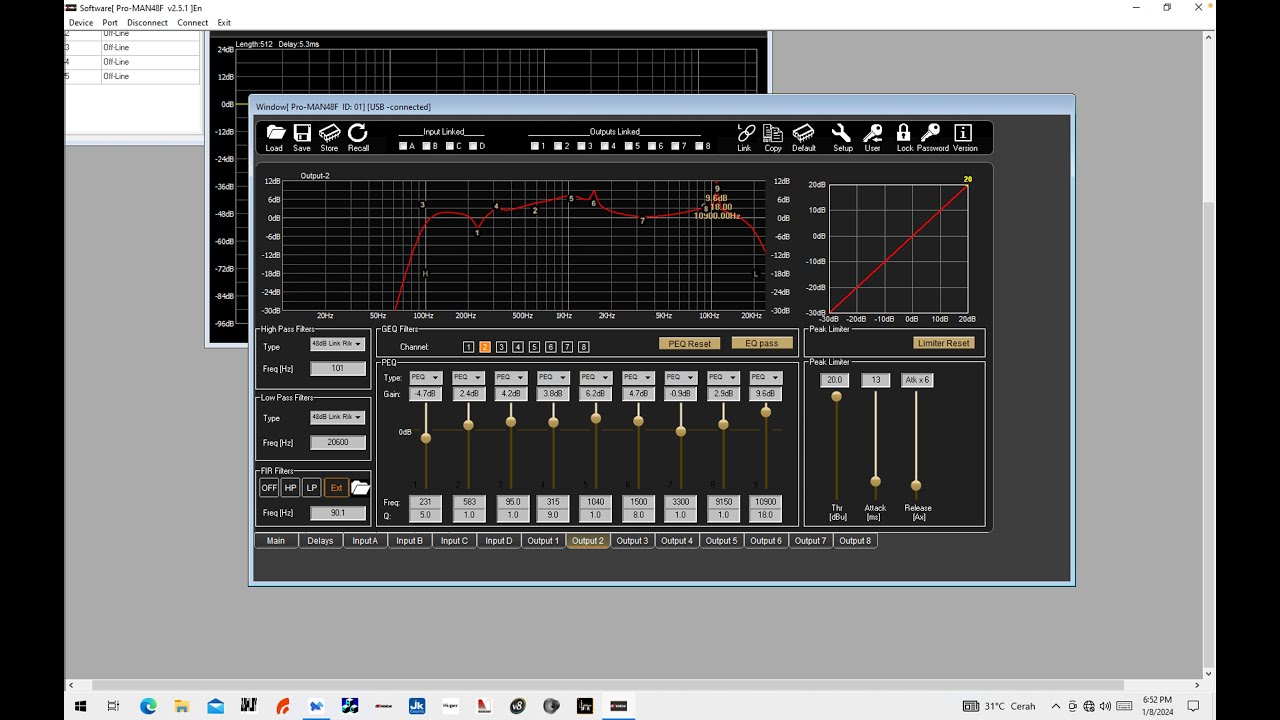Open PEQ band 7 Type dropdown
Screen dimensions: 1280x720
click(681, 377)
